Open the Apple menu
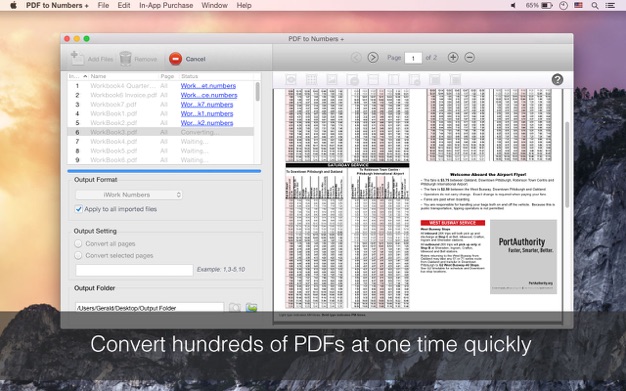The image size is (626, 391). (x=13, y=5)
